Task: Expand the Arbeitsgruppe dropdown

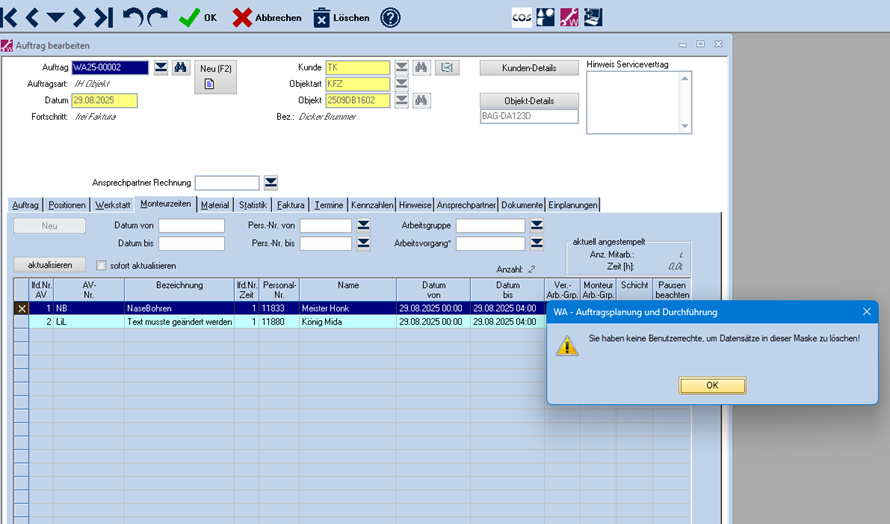Action: point(537,226)
